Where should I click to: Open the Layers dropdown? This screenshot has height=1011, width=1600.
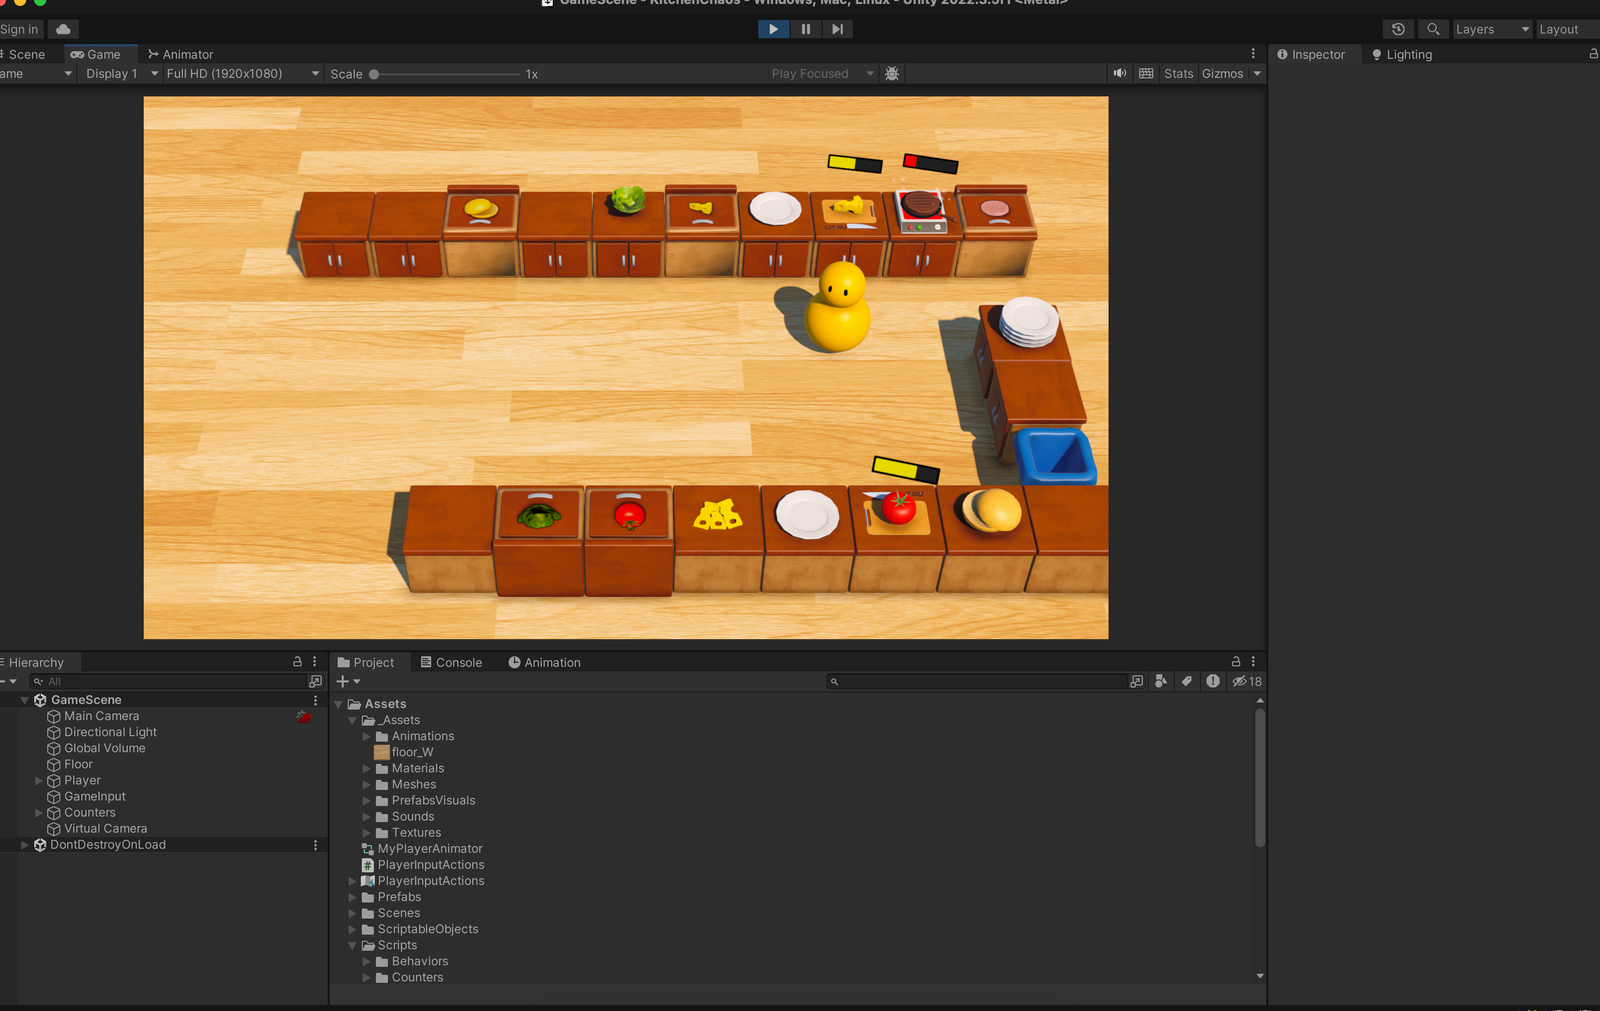coord(1492,29)
